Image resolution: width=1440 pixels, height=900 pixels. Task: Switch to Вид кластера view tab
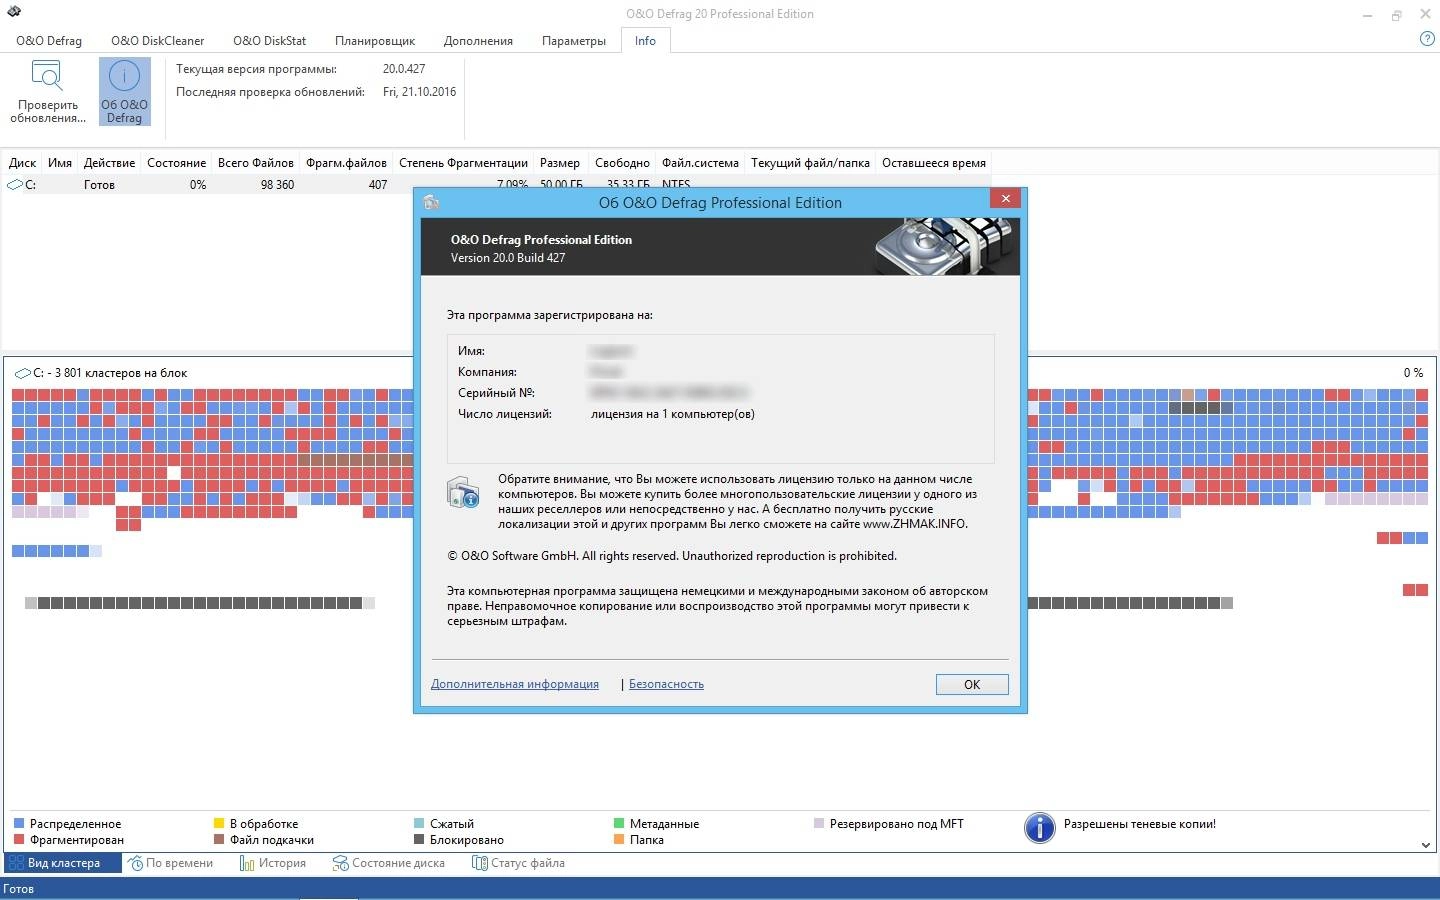pos(63,863)
